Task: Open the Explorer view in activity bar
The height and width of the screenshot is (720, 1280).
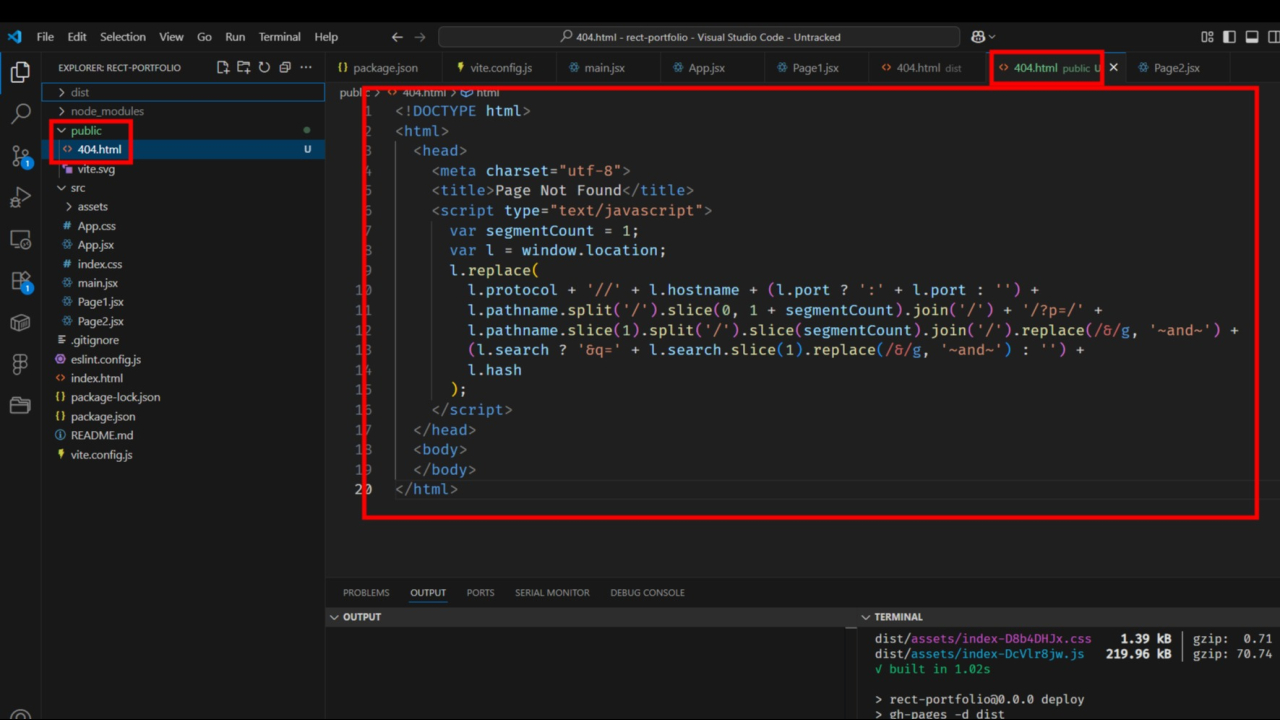Action: point(20,72)
